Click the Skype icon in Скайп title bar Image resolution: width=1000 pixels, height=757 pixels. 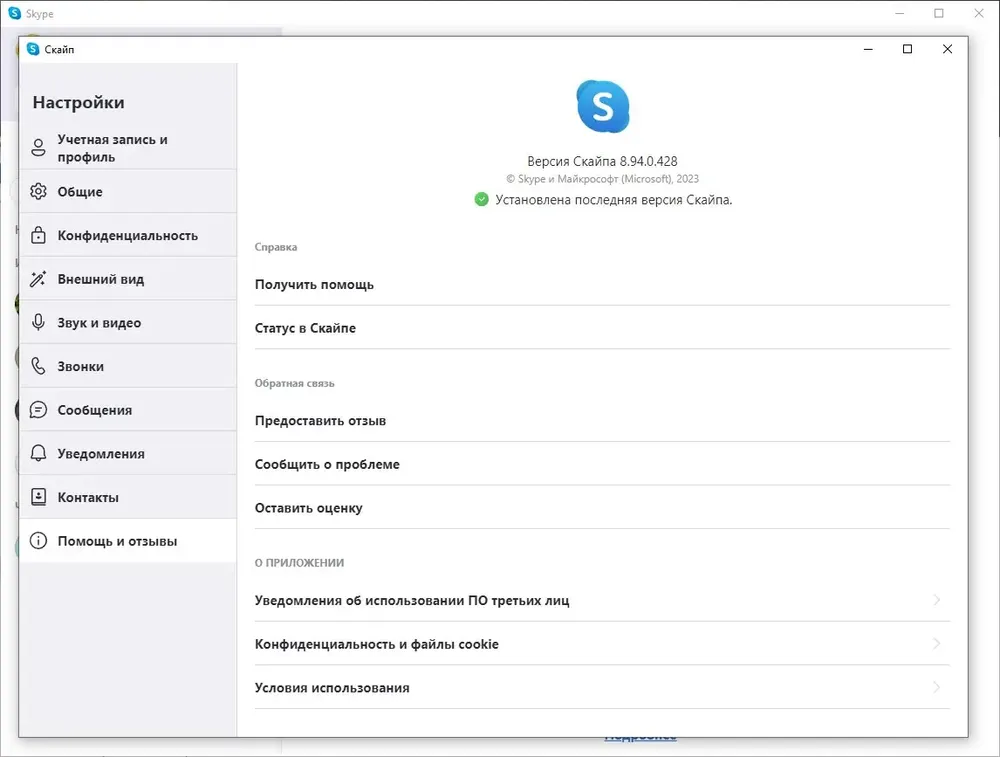point(33,49)
